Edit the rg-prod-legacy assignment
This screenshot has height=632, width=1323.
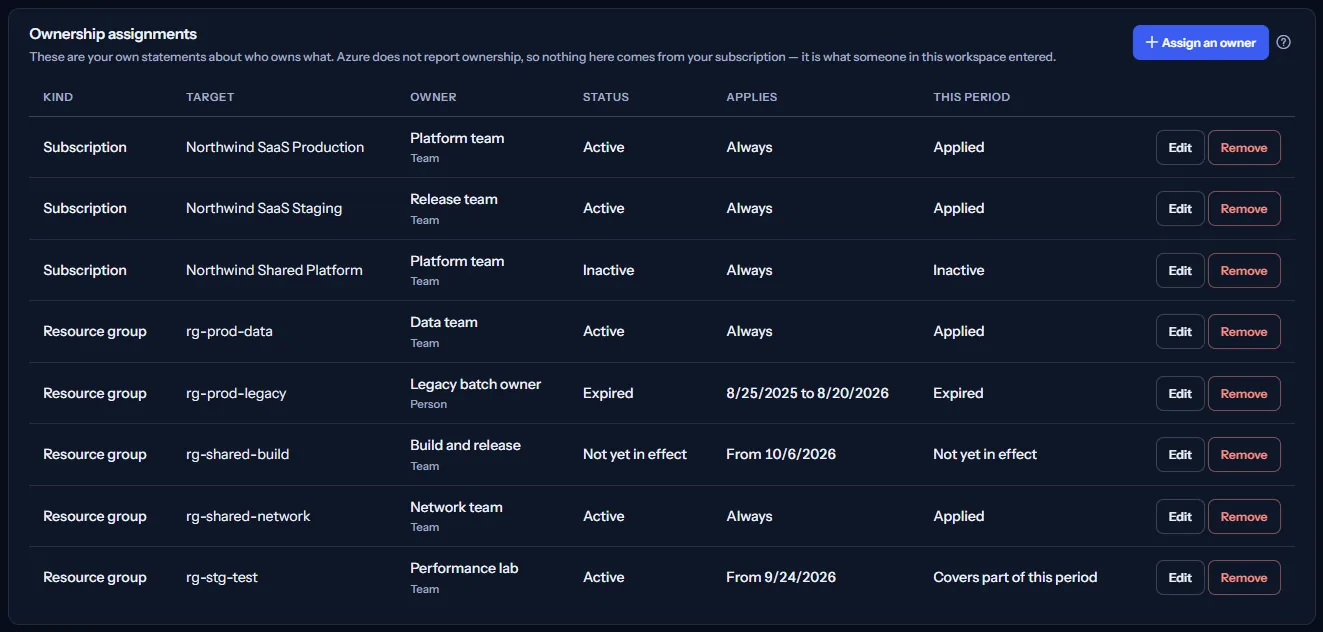point(1180,394)
